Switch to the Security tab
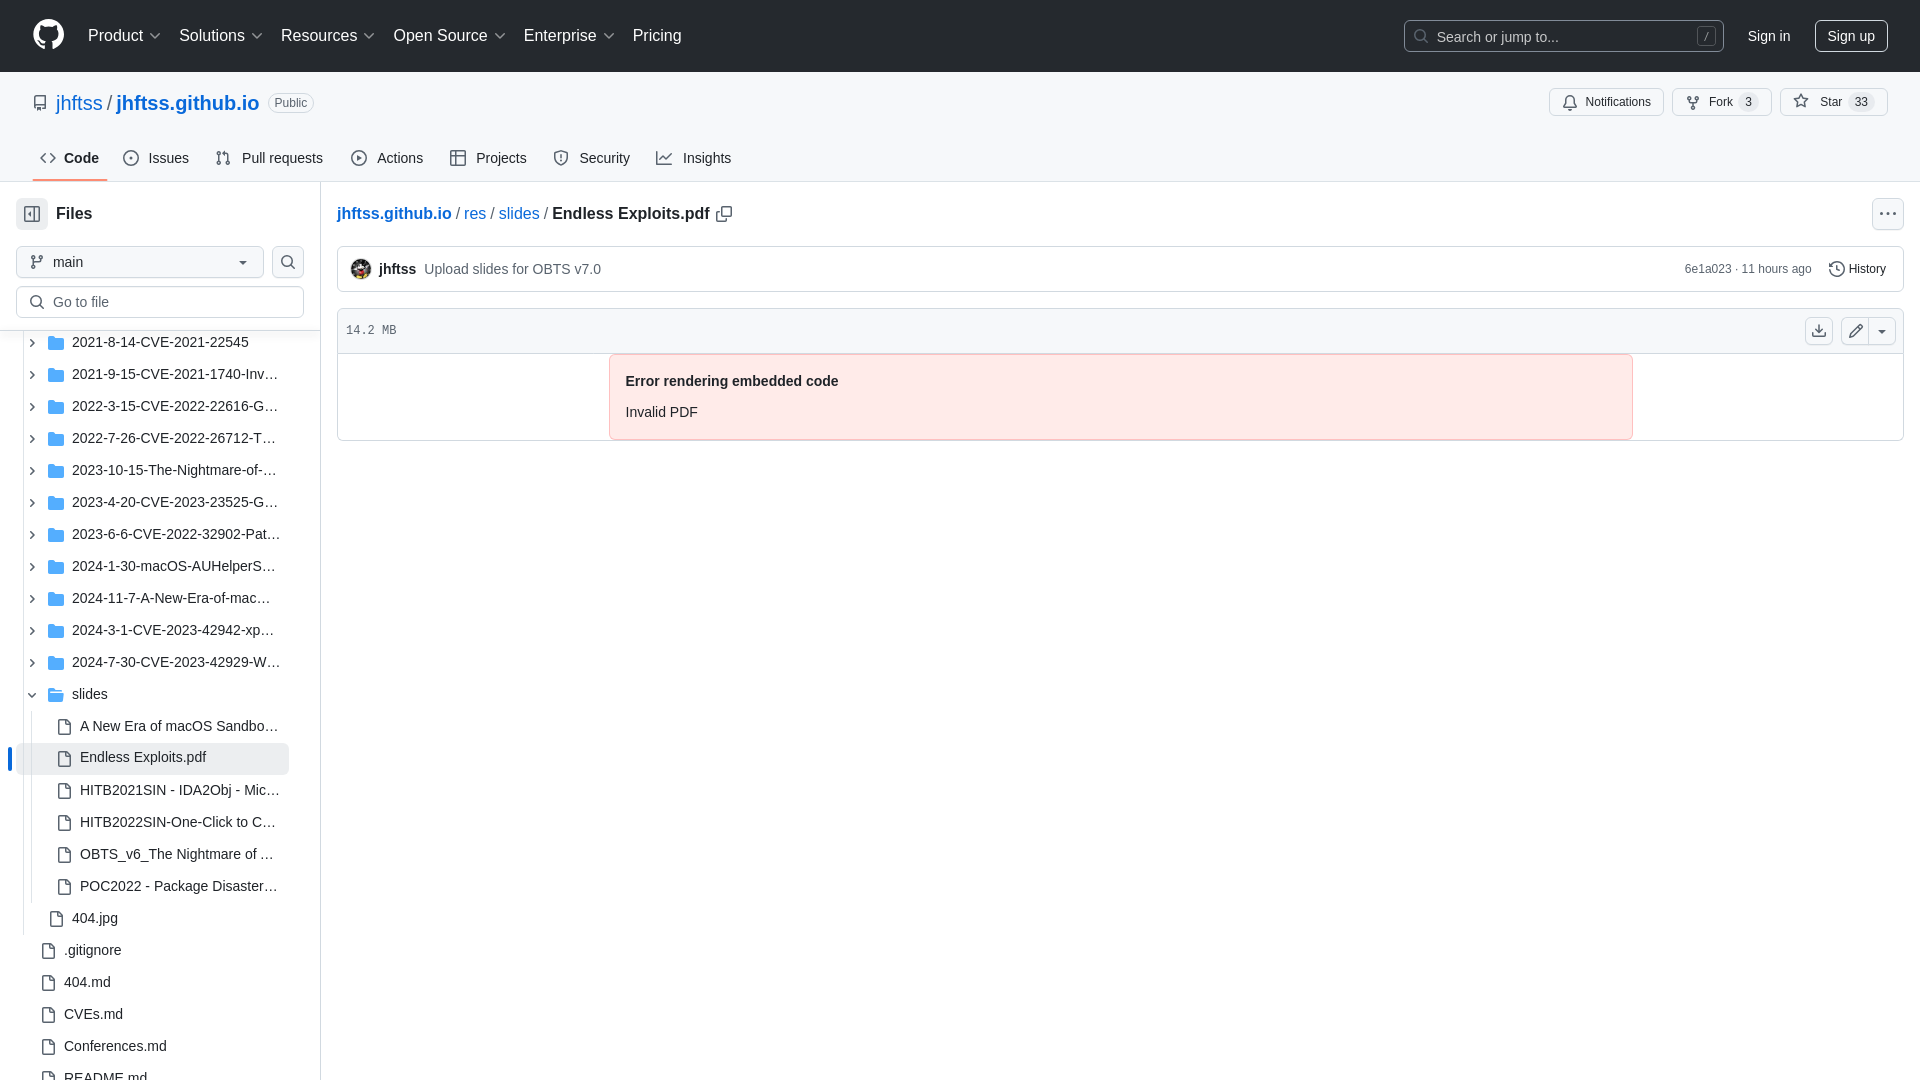1920x1080 pixels. [x=592, y=158]
